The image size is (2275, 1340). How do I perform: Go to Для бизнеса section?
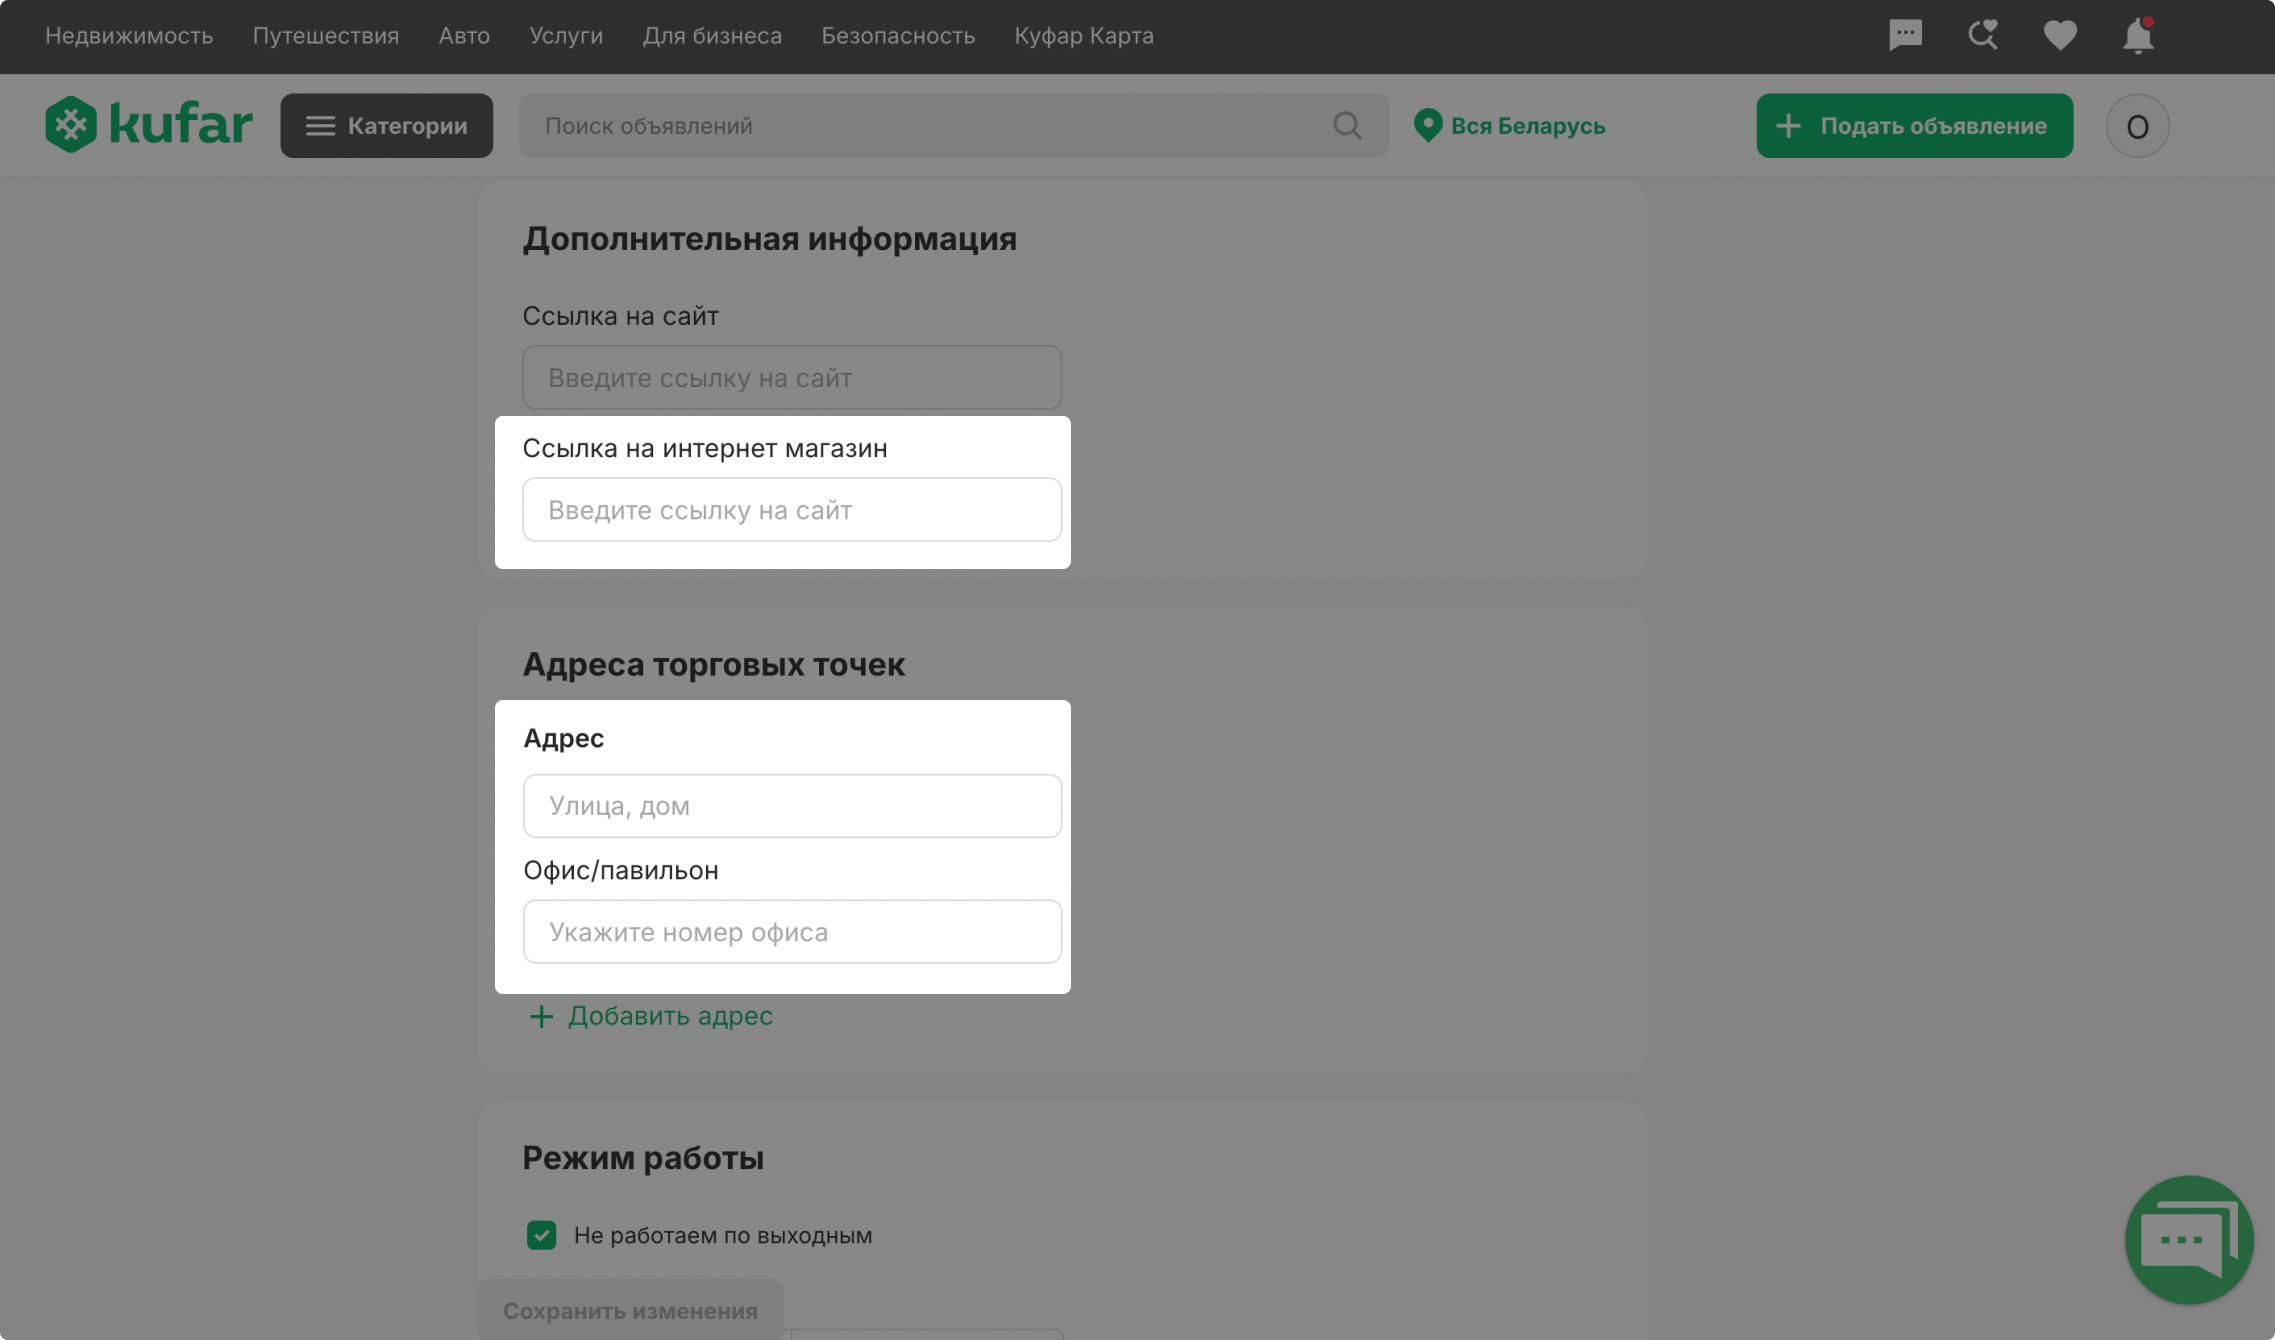click(x=711, y=36)
